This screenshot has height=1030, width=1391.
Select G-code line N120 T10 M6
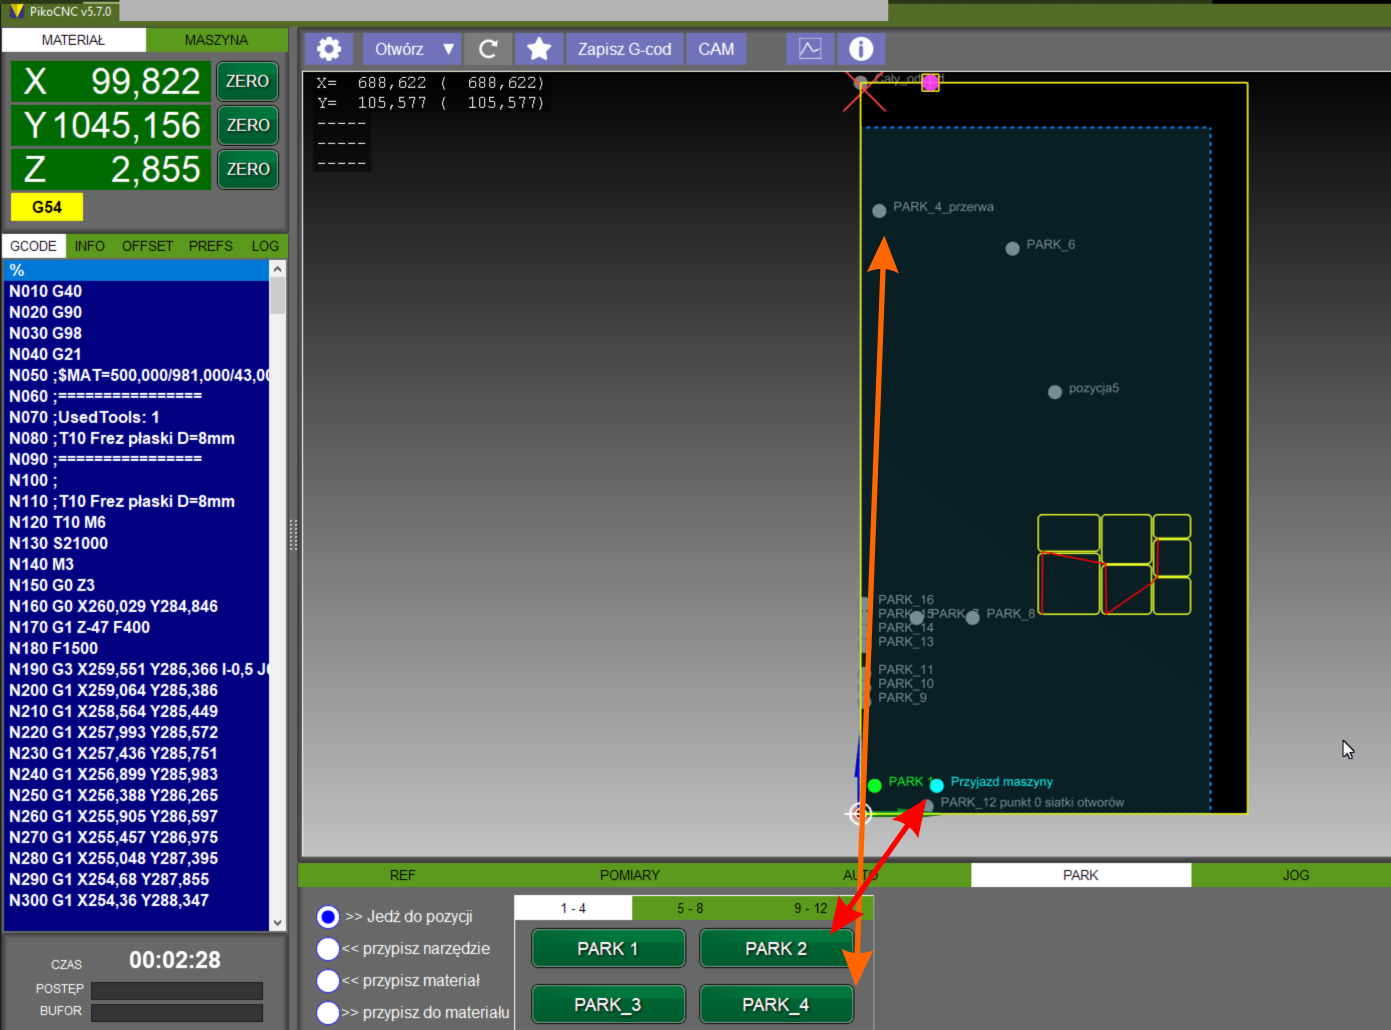tap(136, 522)
